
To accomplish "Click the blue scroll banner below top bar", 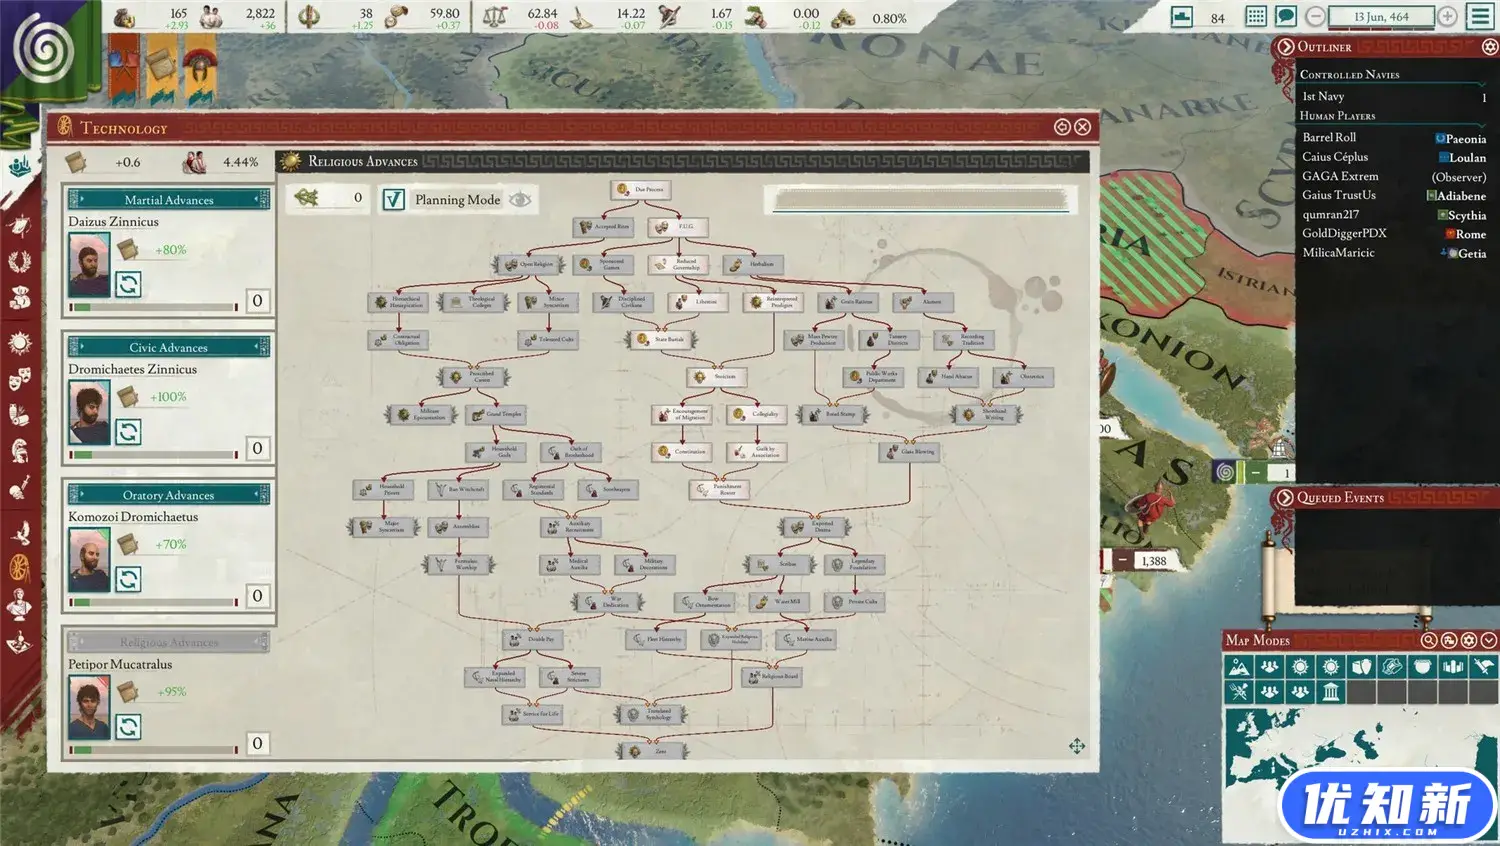I will coord(162,68).
